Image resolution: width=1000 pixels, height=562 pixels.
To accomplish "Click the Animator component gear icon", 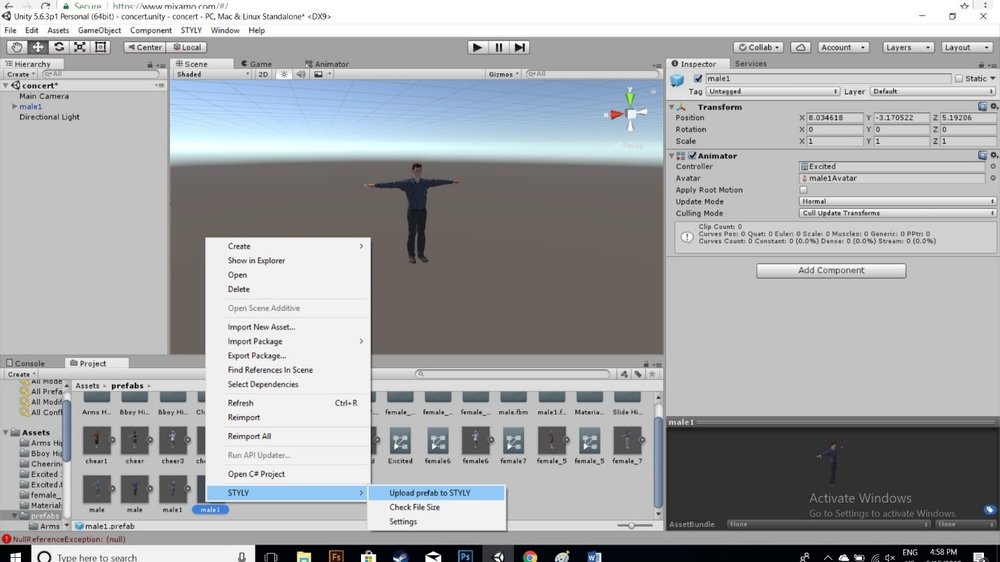I will tap(994, 155).
